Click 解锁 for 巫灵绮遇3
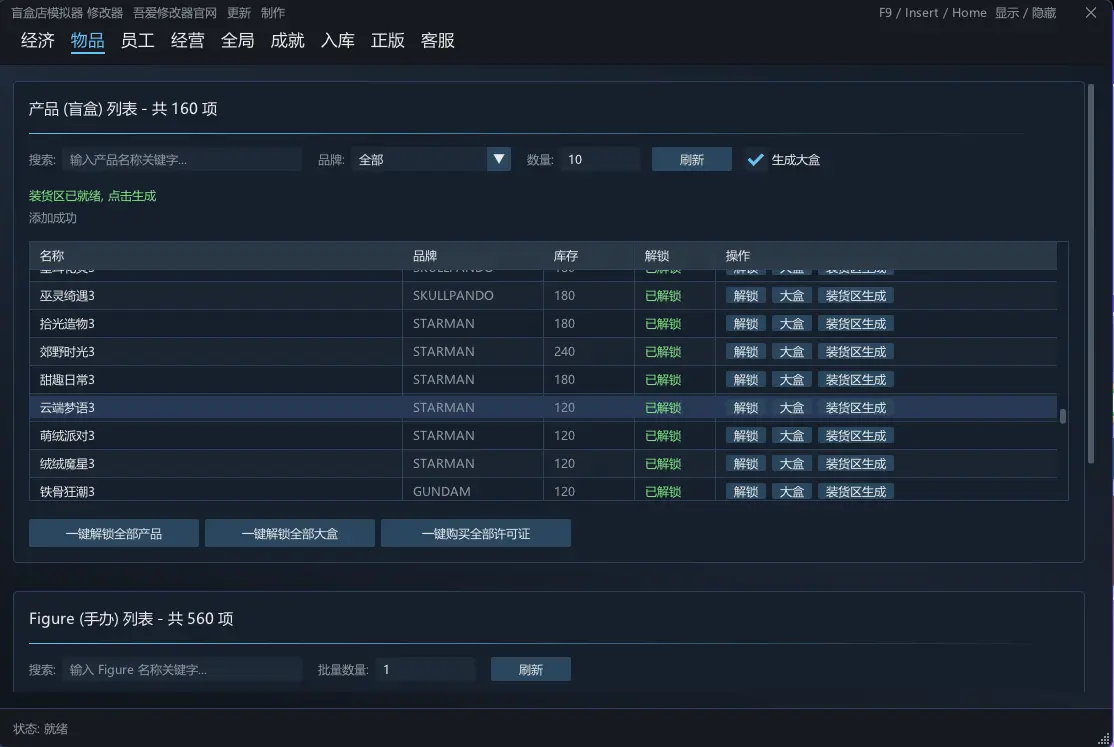Screen dimensions: 1114x747 pos(745,296)
